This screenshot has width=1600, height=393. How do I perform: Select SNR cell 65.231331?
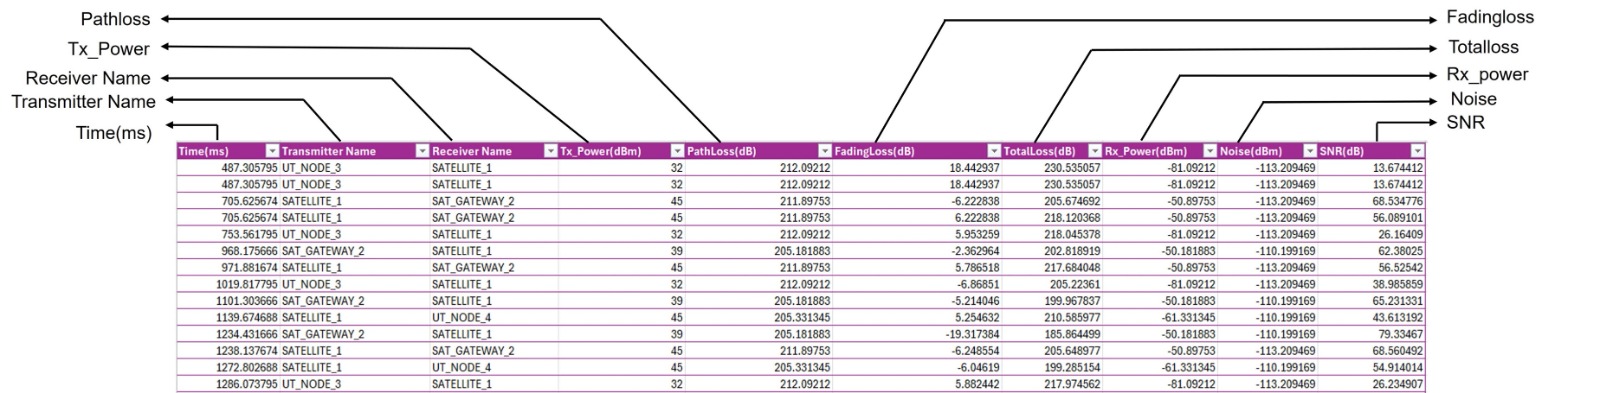1398,301
